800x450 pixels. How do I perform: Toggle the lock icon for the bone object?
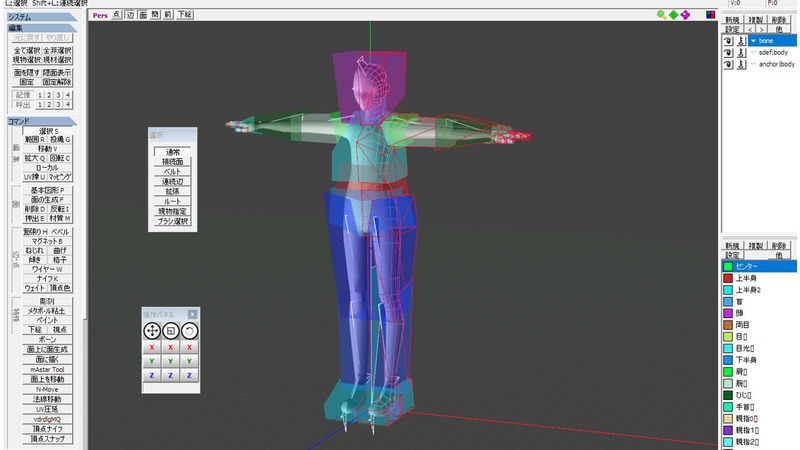tap(741, 41)
